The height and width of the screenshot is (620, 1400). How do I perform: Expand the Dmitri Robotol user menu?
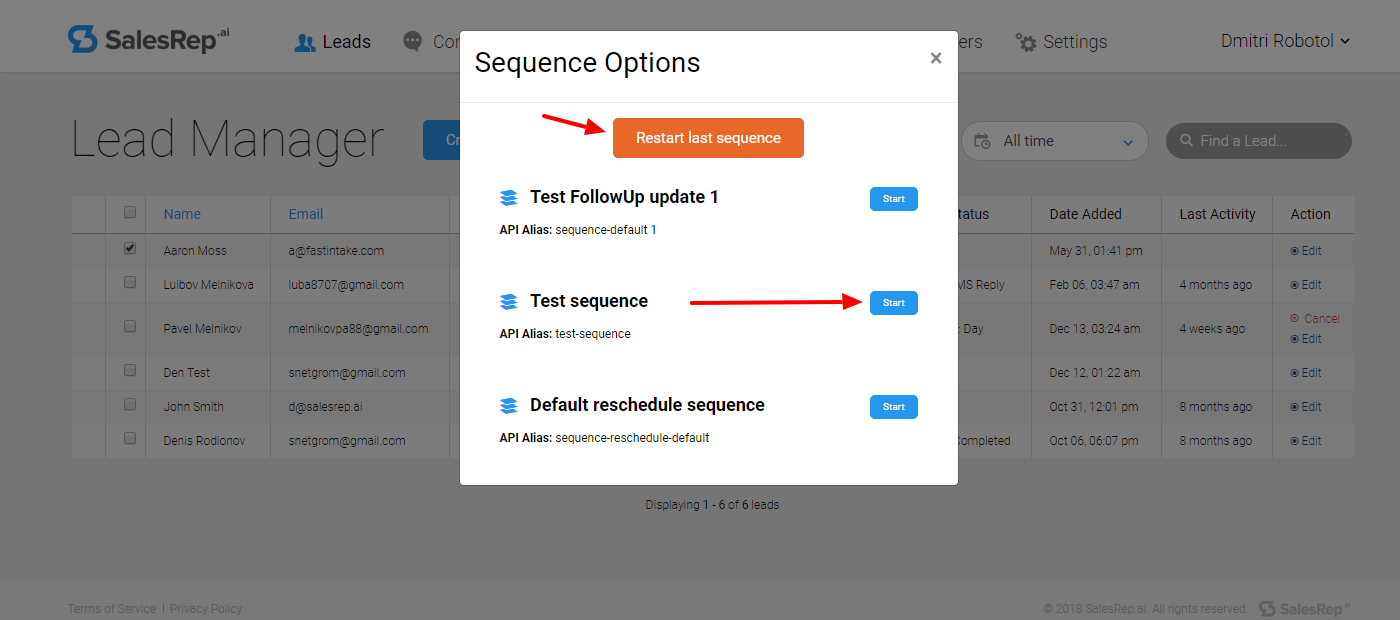click(1285, 41)
